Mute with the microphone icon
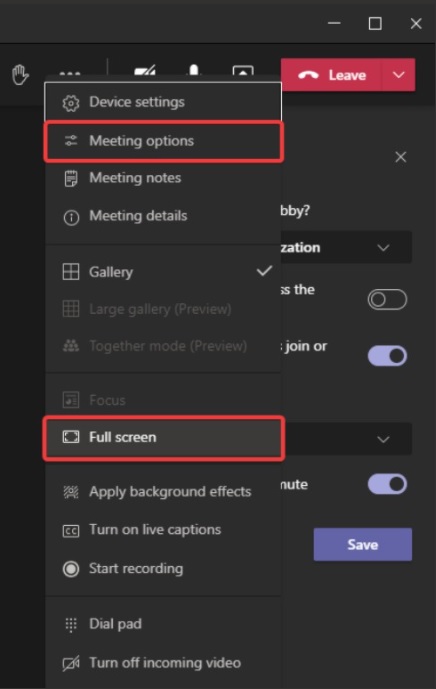The height and width of the screenshot is (689, 436). pos(193,70)
